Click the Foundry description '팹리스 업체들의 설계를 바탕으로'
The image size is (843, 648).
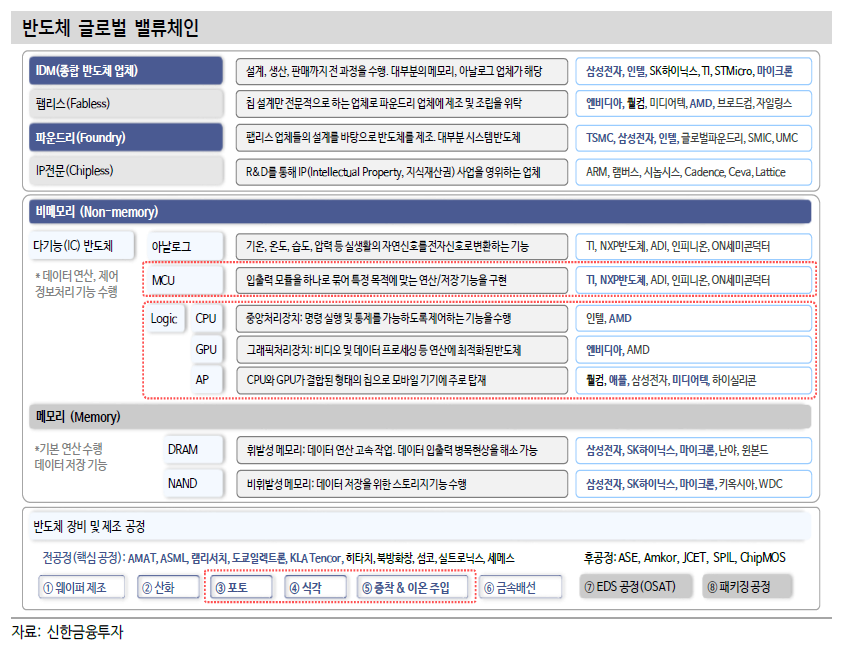402,138
